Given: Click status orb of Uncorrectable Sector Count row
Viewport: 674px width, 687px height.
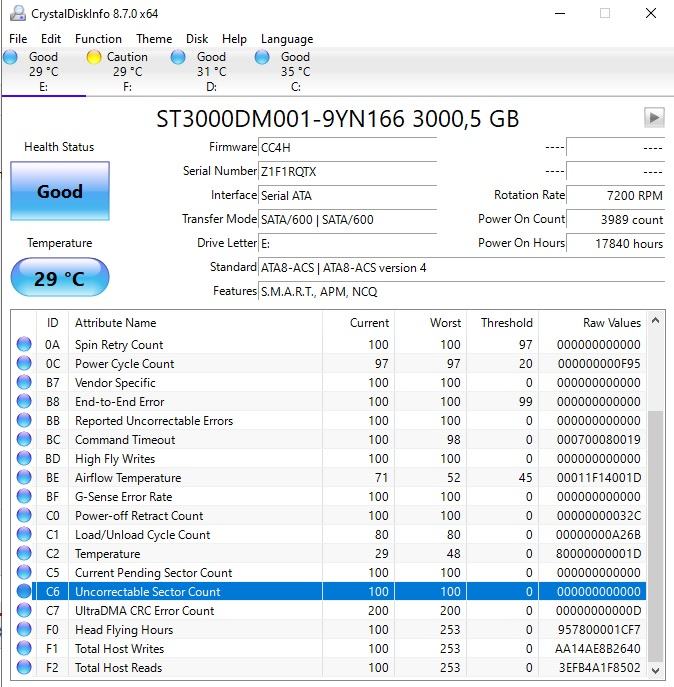Looking at the screenshot, I should [24, 591].
